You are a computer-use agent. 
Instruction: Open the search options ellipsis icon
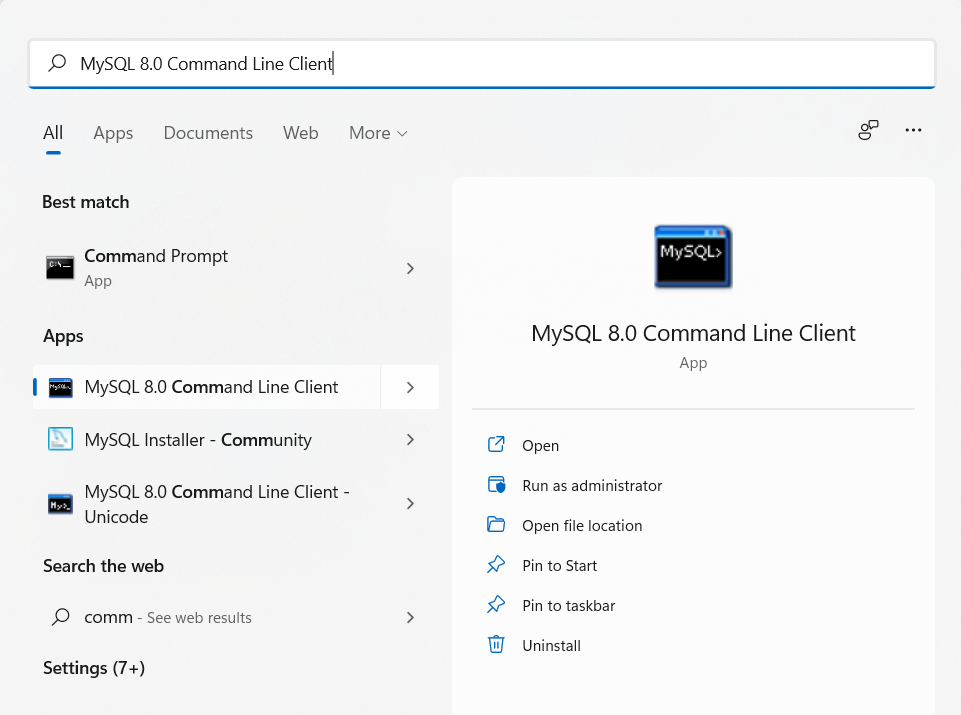click(912, 130)
